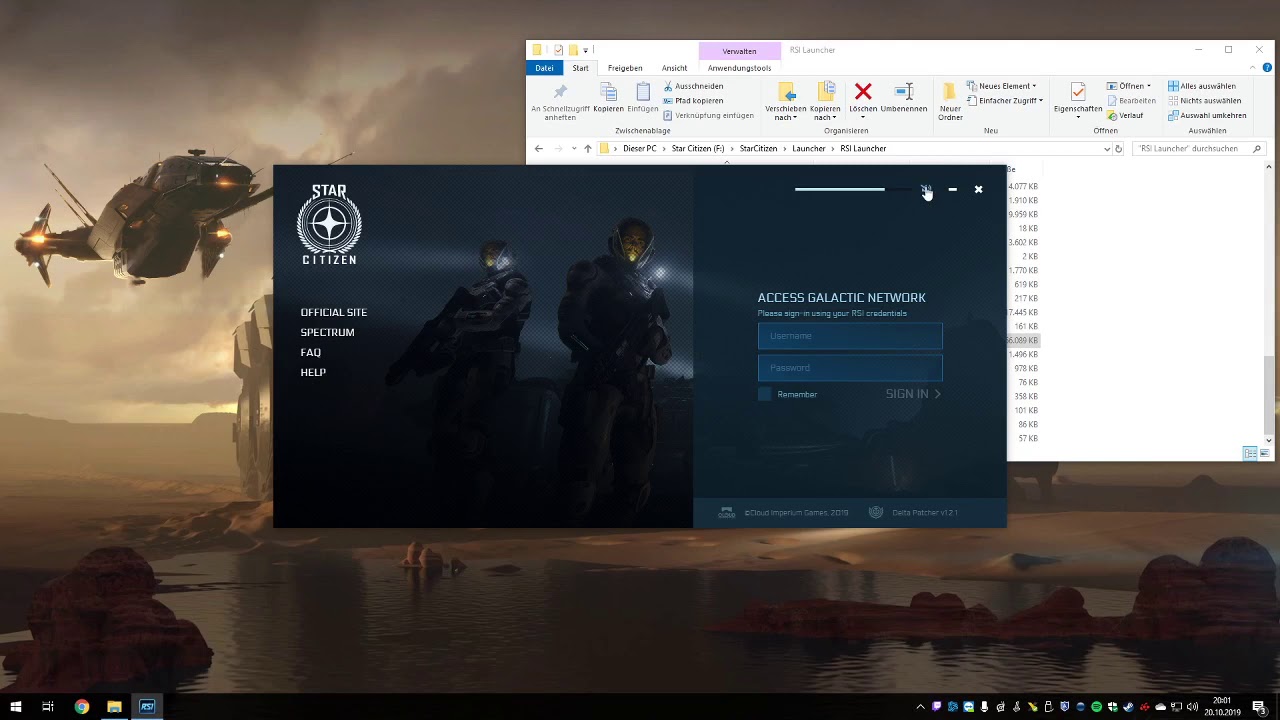Viewport: 1280px width, 720px height.
Task: Focus the Username field
Action: (x=850, y=336)
